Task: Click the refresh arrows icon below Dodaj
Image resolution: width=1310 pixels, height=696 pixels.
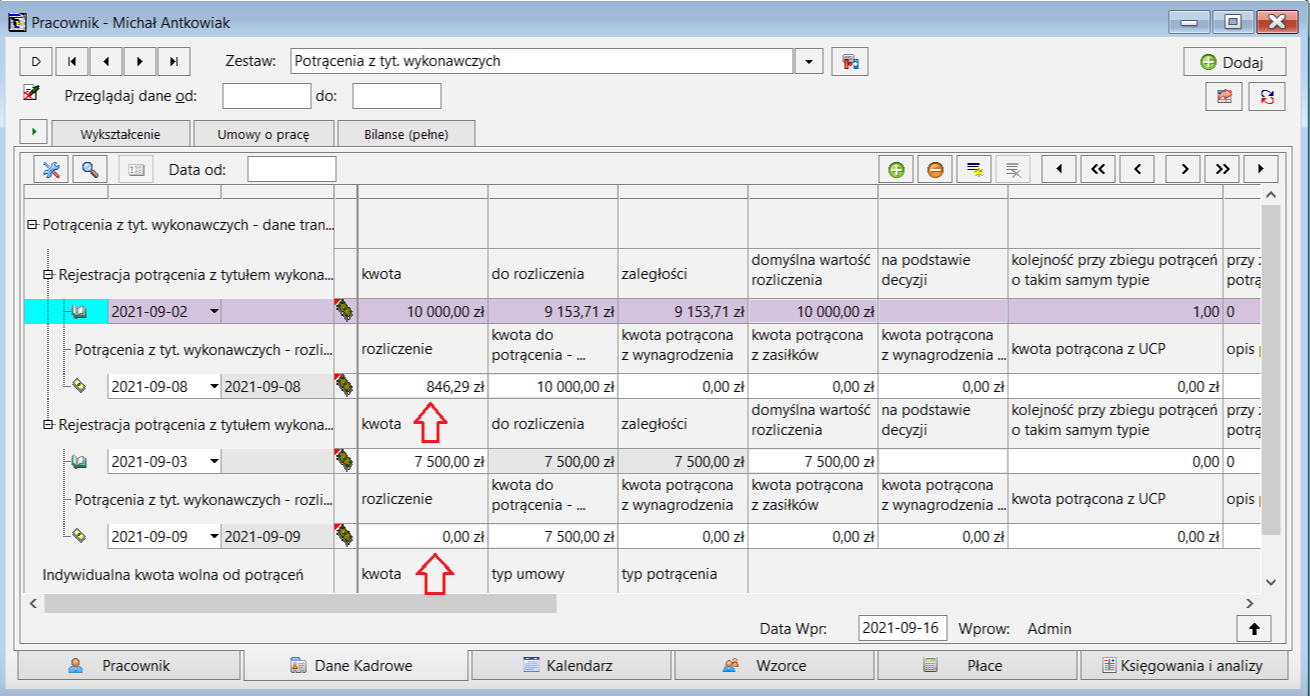Action: coord(1267,97)
